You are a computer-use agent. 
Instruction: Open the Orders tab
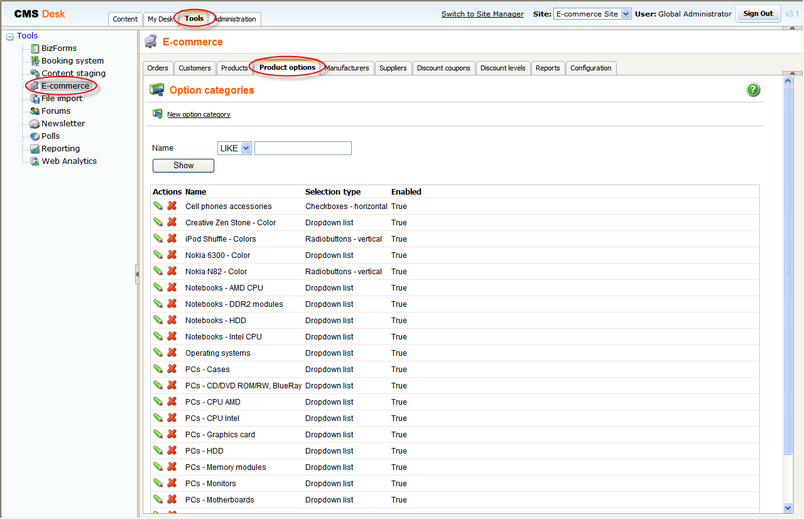(157, 68)
